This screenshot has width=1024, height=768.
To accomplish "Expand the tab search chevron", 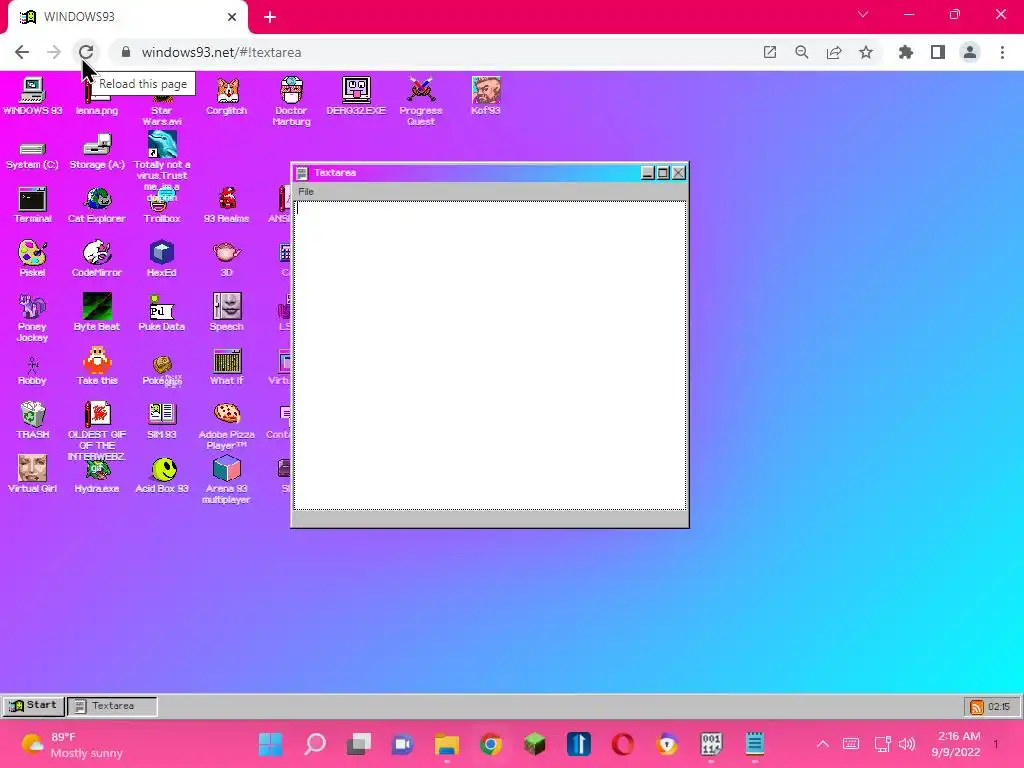I will click(863, 14).
